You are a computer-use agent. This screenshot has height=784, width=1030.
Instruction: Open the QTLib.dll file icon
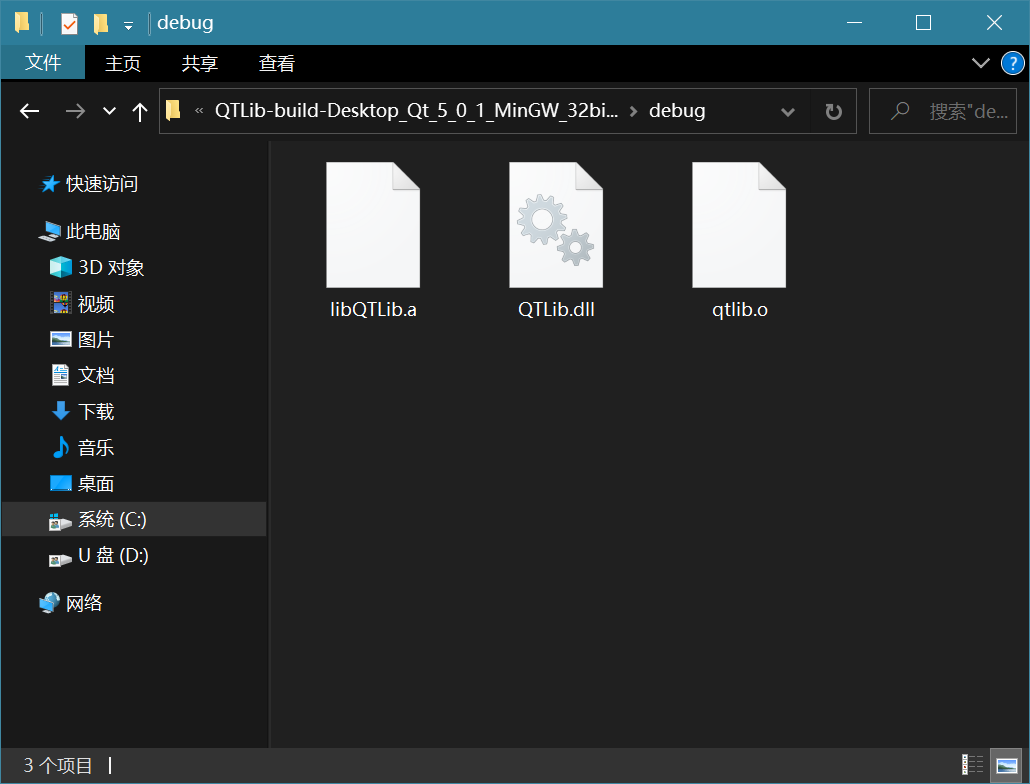[556, 226]
